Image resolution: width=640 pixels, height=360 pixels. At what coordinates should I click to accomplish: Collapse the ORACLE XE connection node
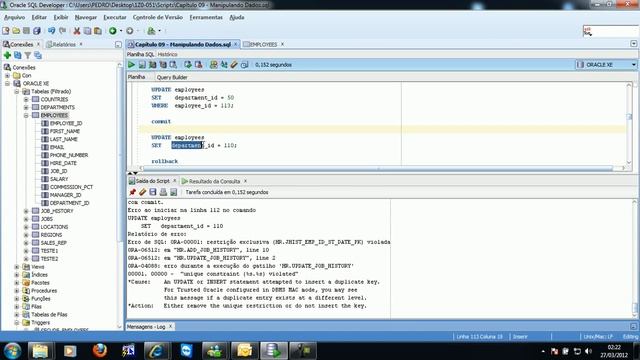(7, 83)
